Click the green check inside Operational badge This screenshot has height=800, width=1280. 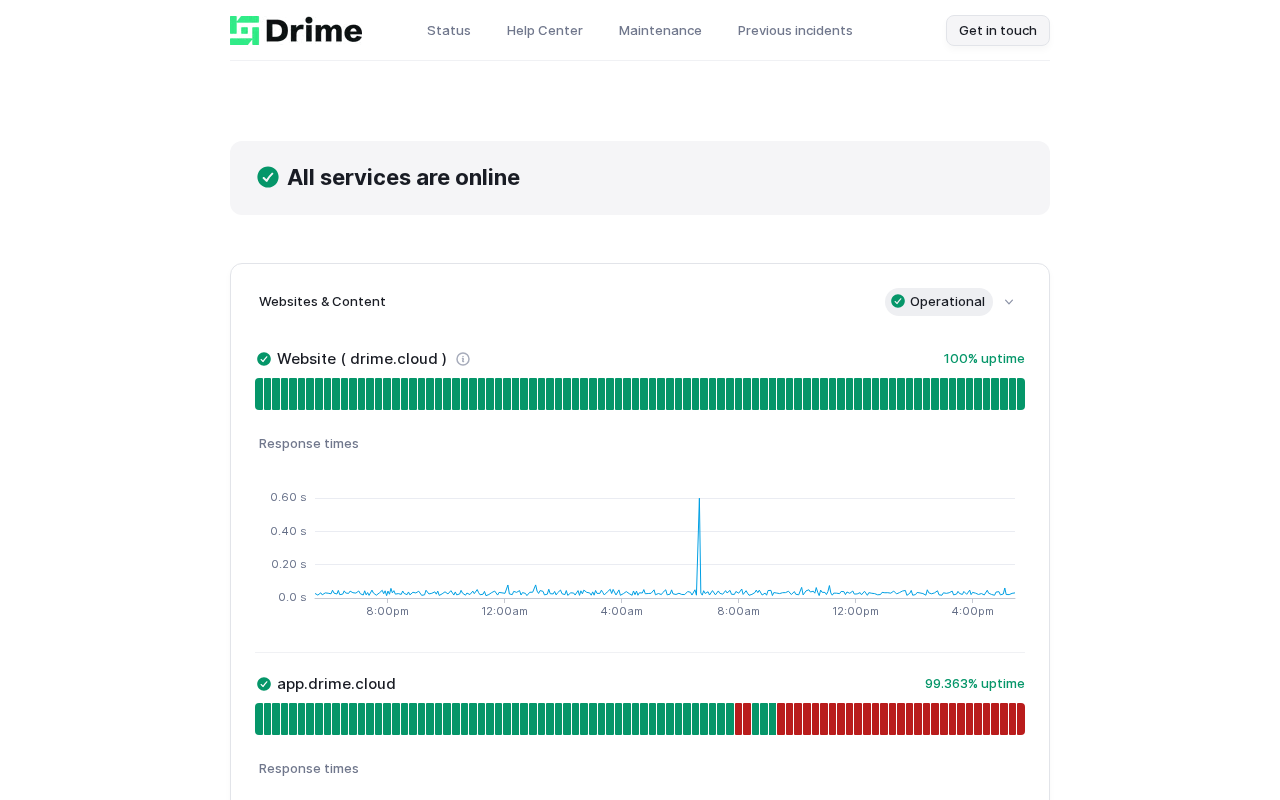click(x=898, y=301)
